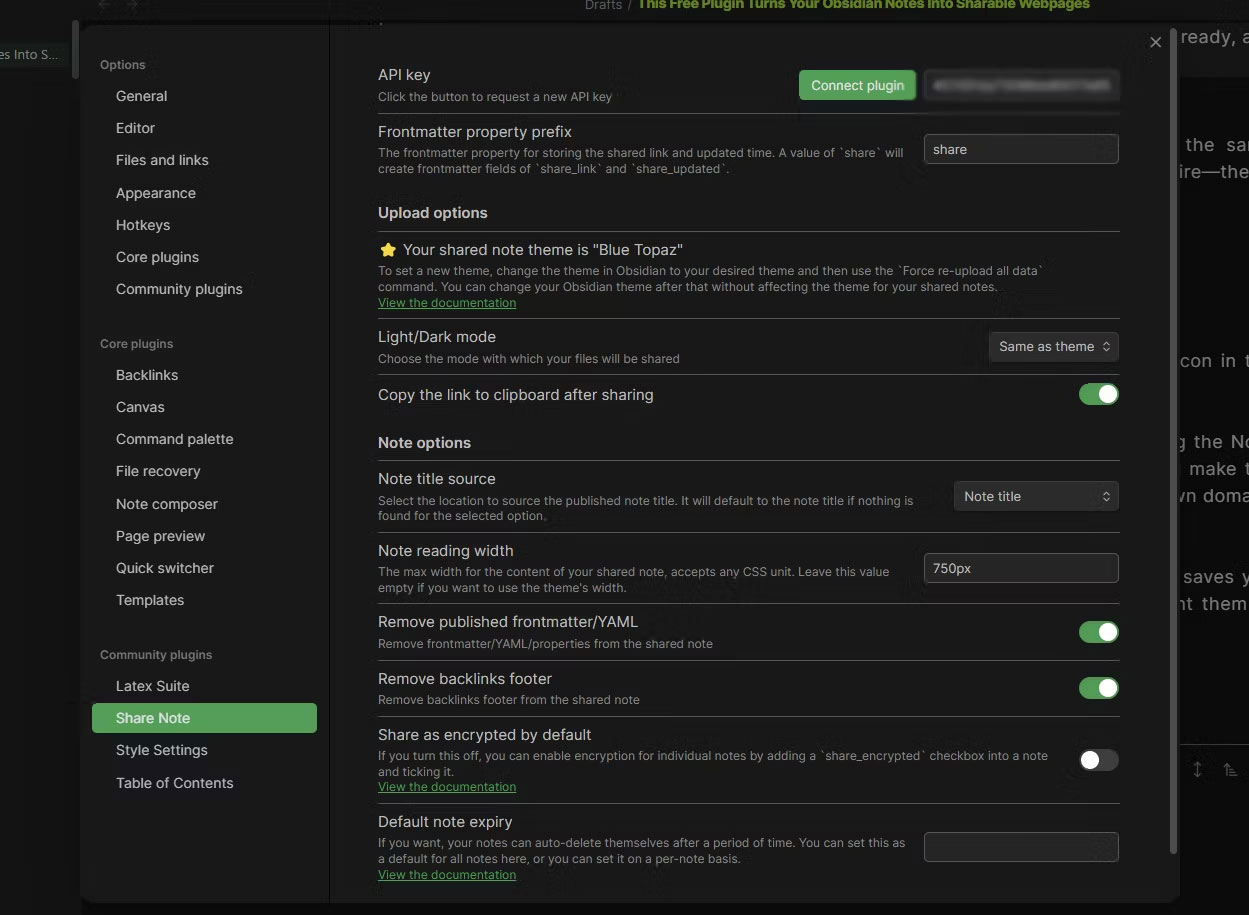Open the Note title source dropdown

(1036, 496)
